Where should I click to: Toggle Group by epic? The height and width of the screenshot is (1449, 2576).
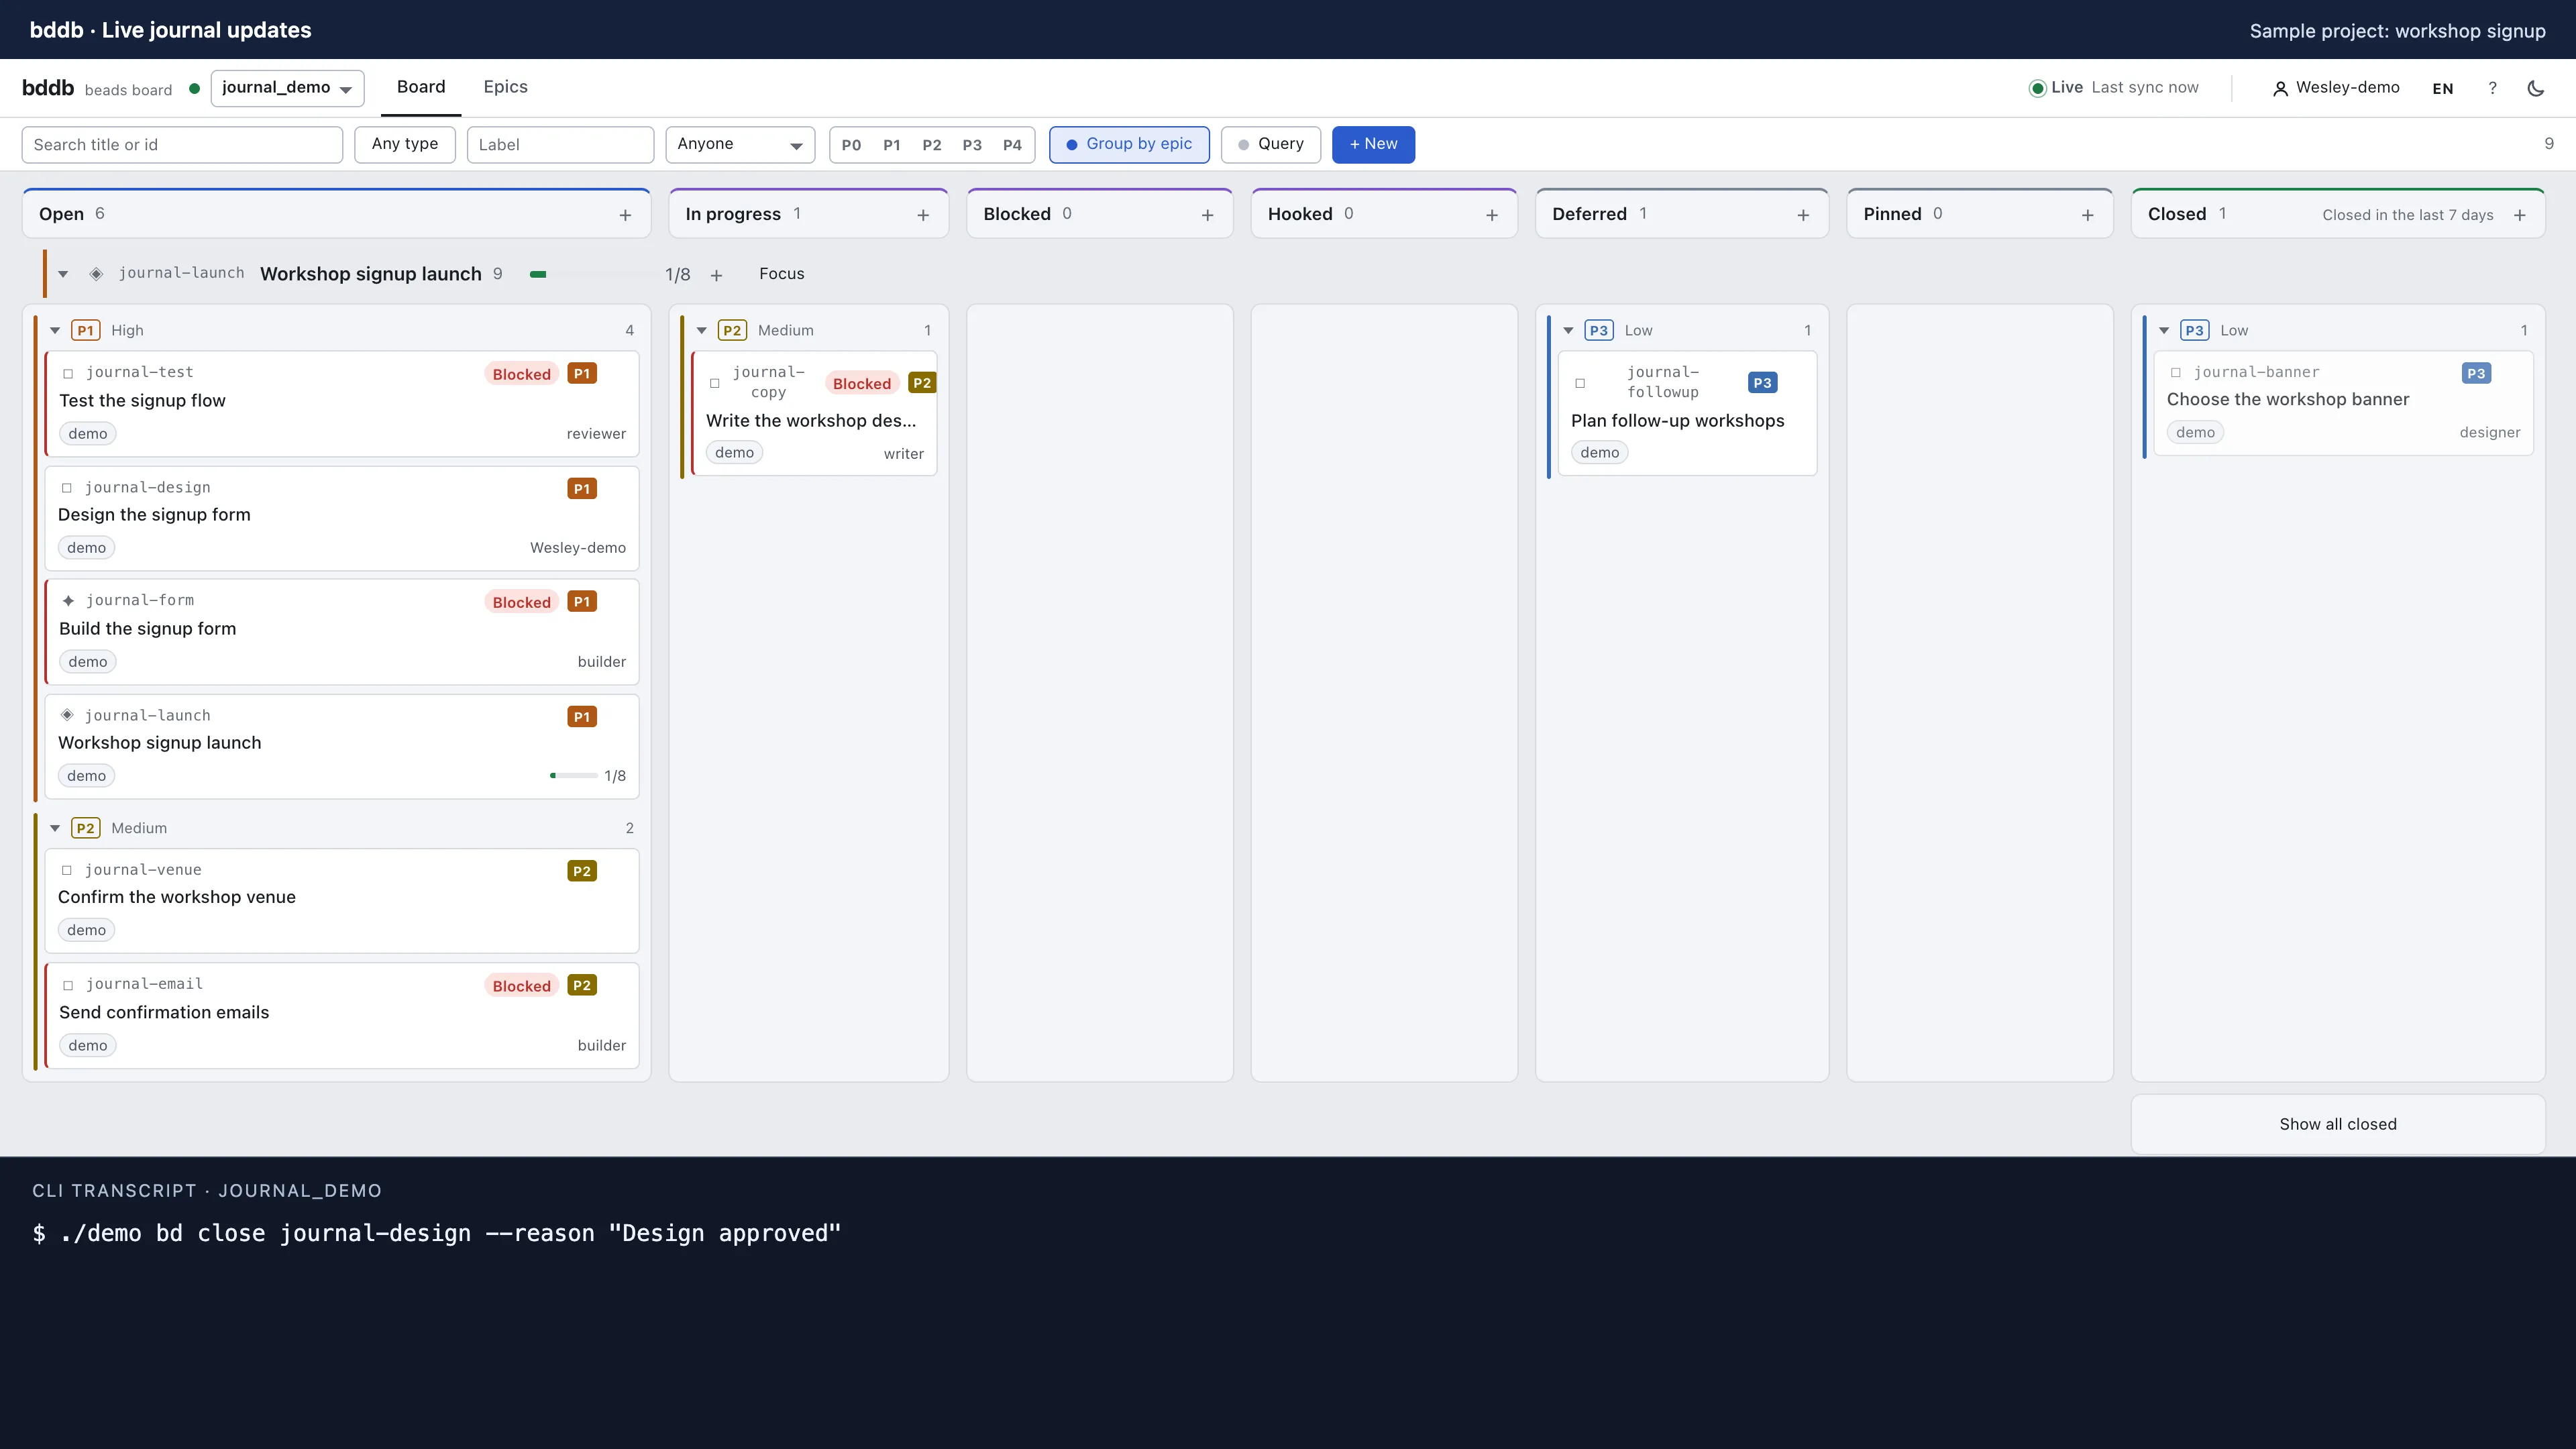tap(1129, 144)
